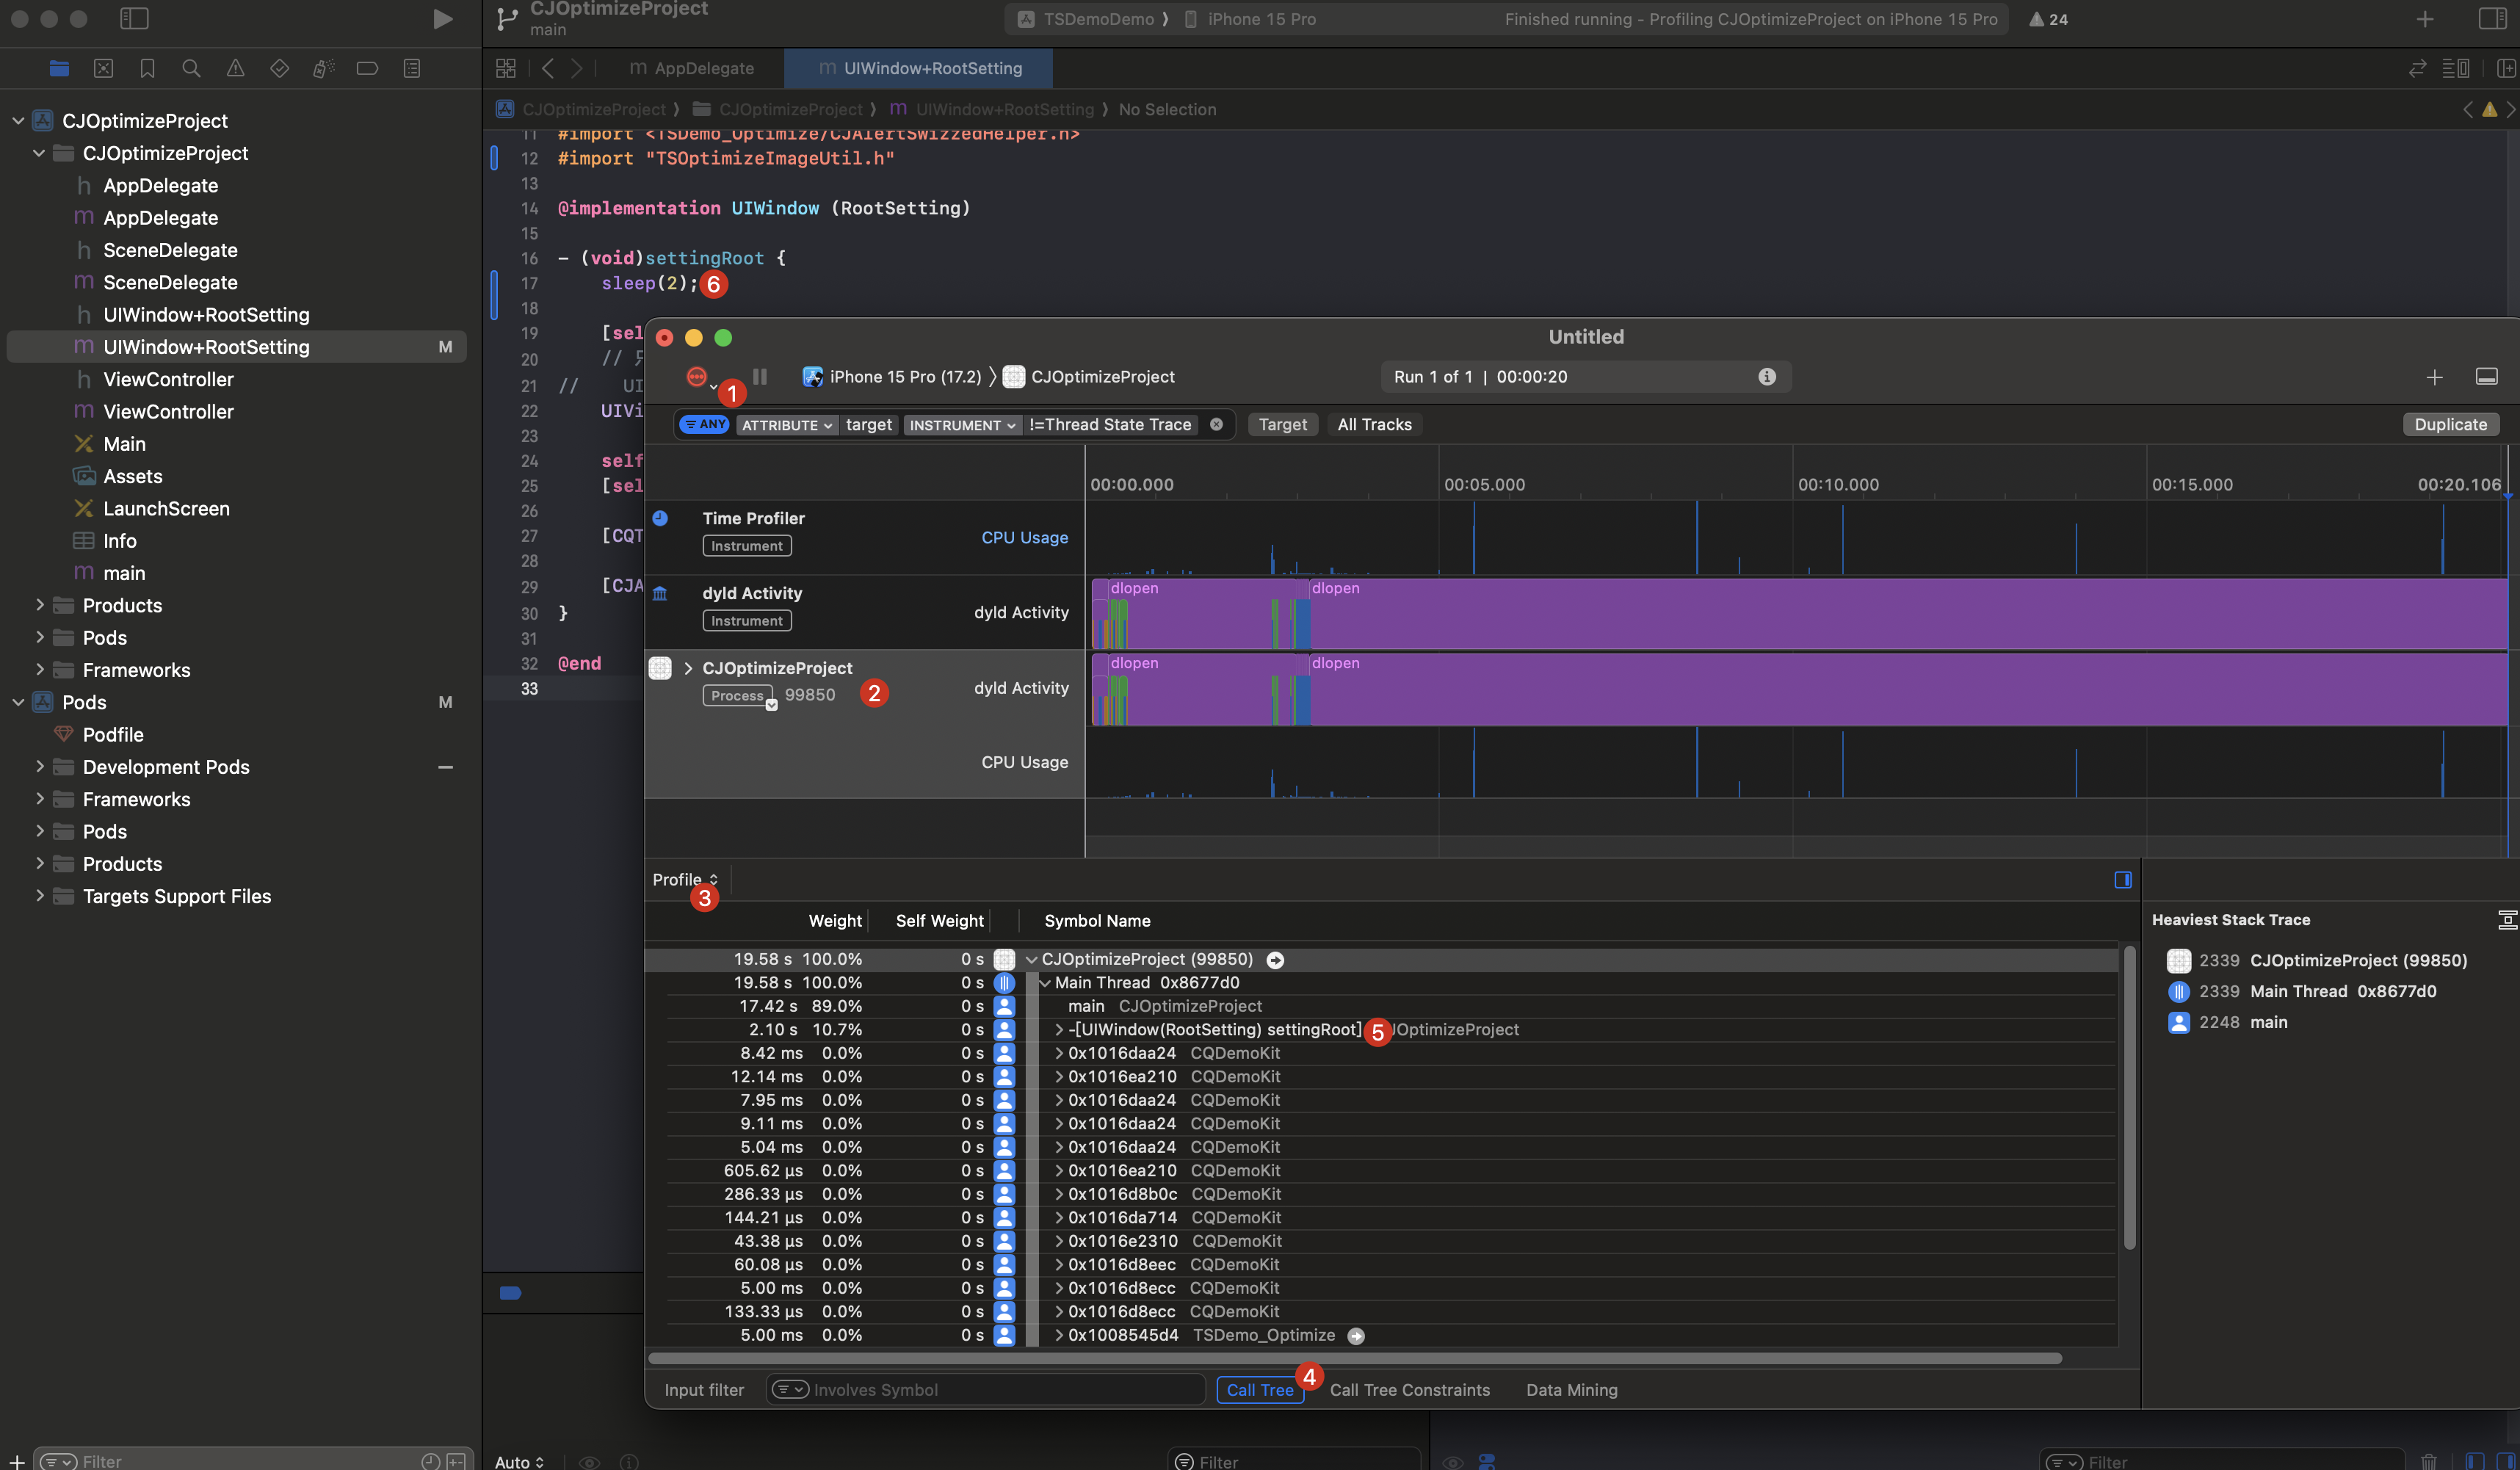2520x1470 pixels.
Task: Open the Source Control navigator icon
Action: point(103,68)
